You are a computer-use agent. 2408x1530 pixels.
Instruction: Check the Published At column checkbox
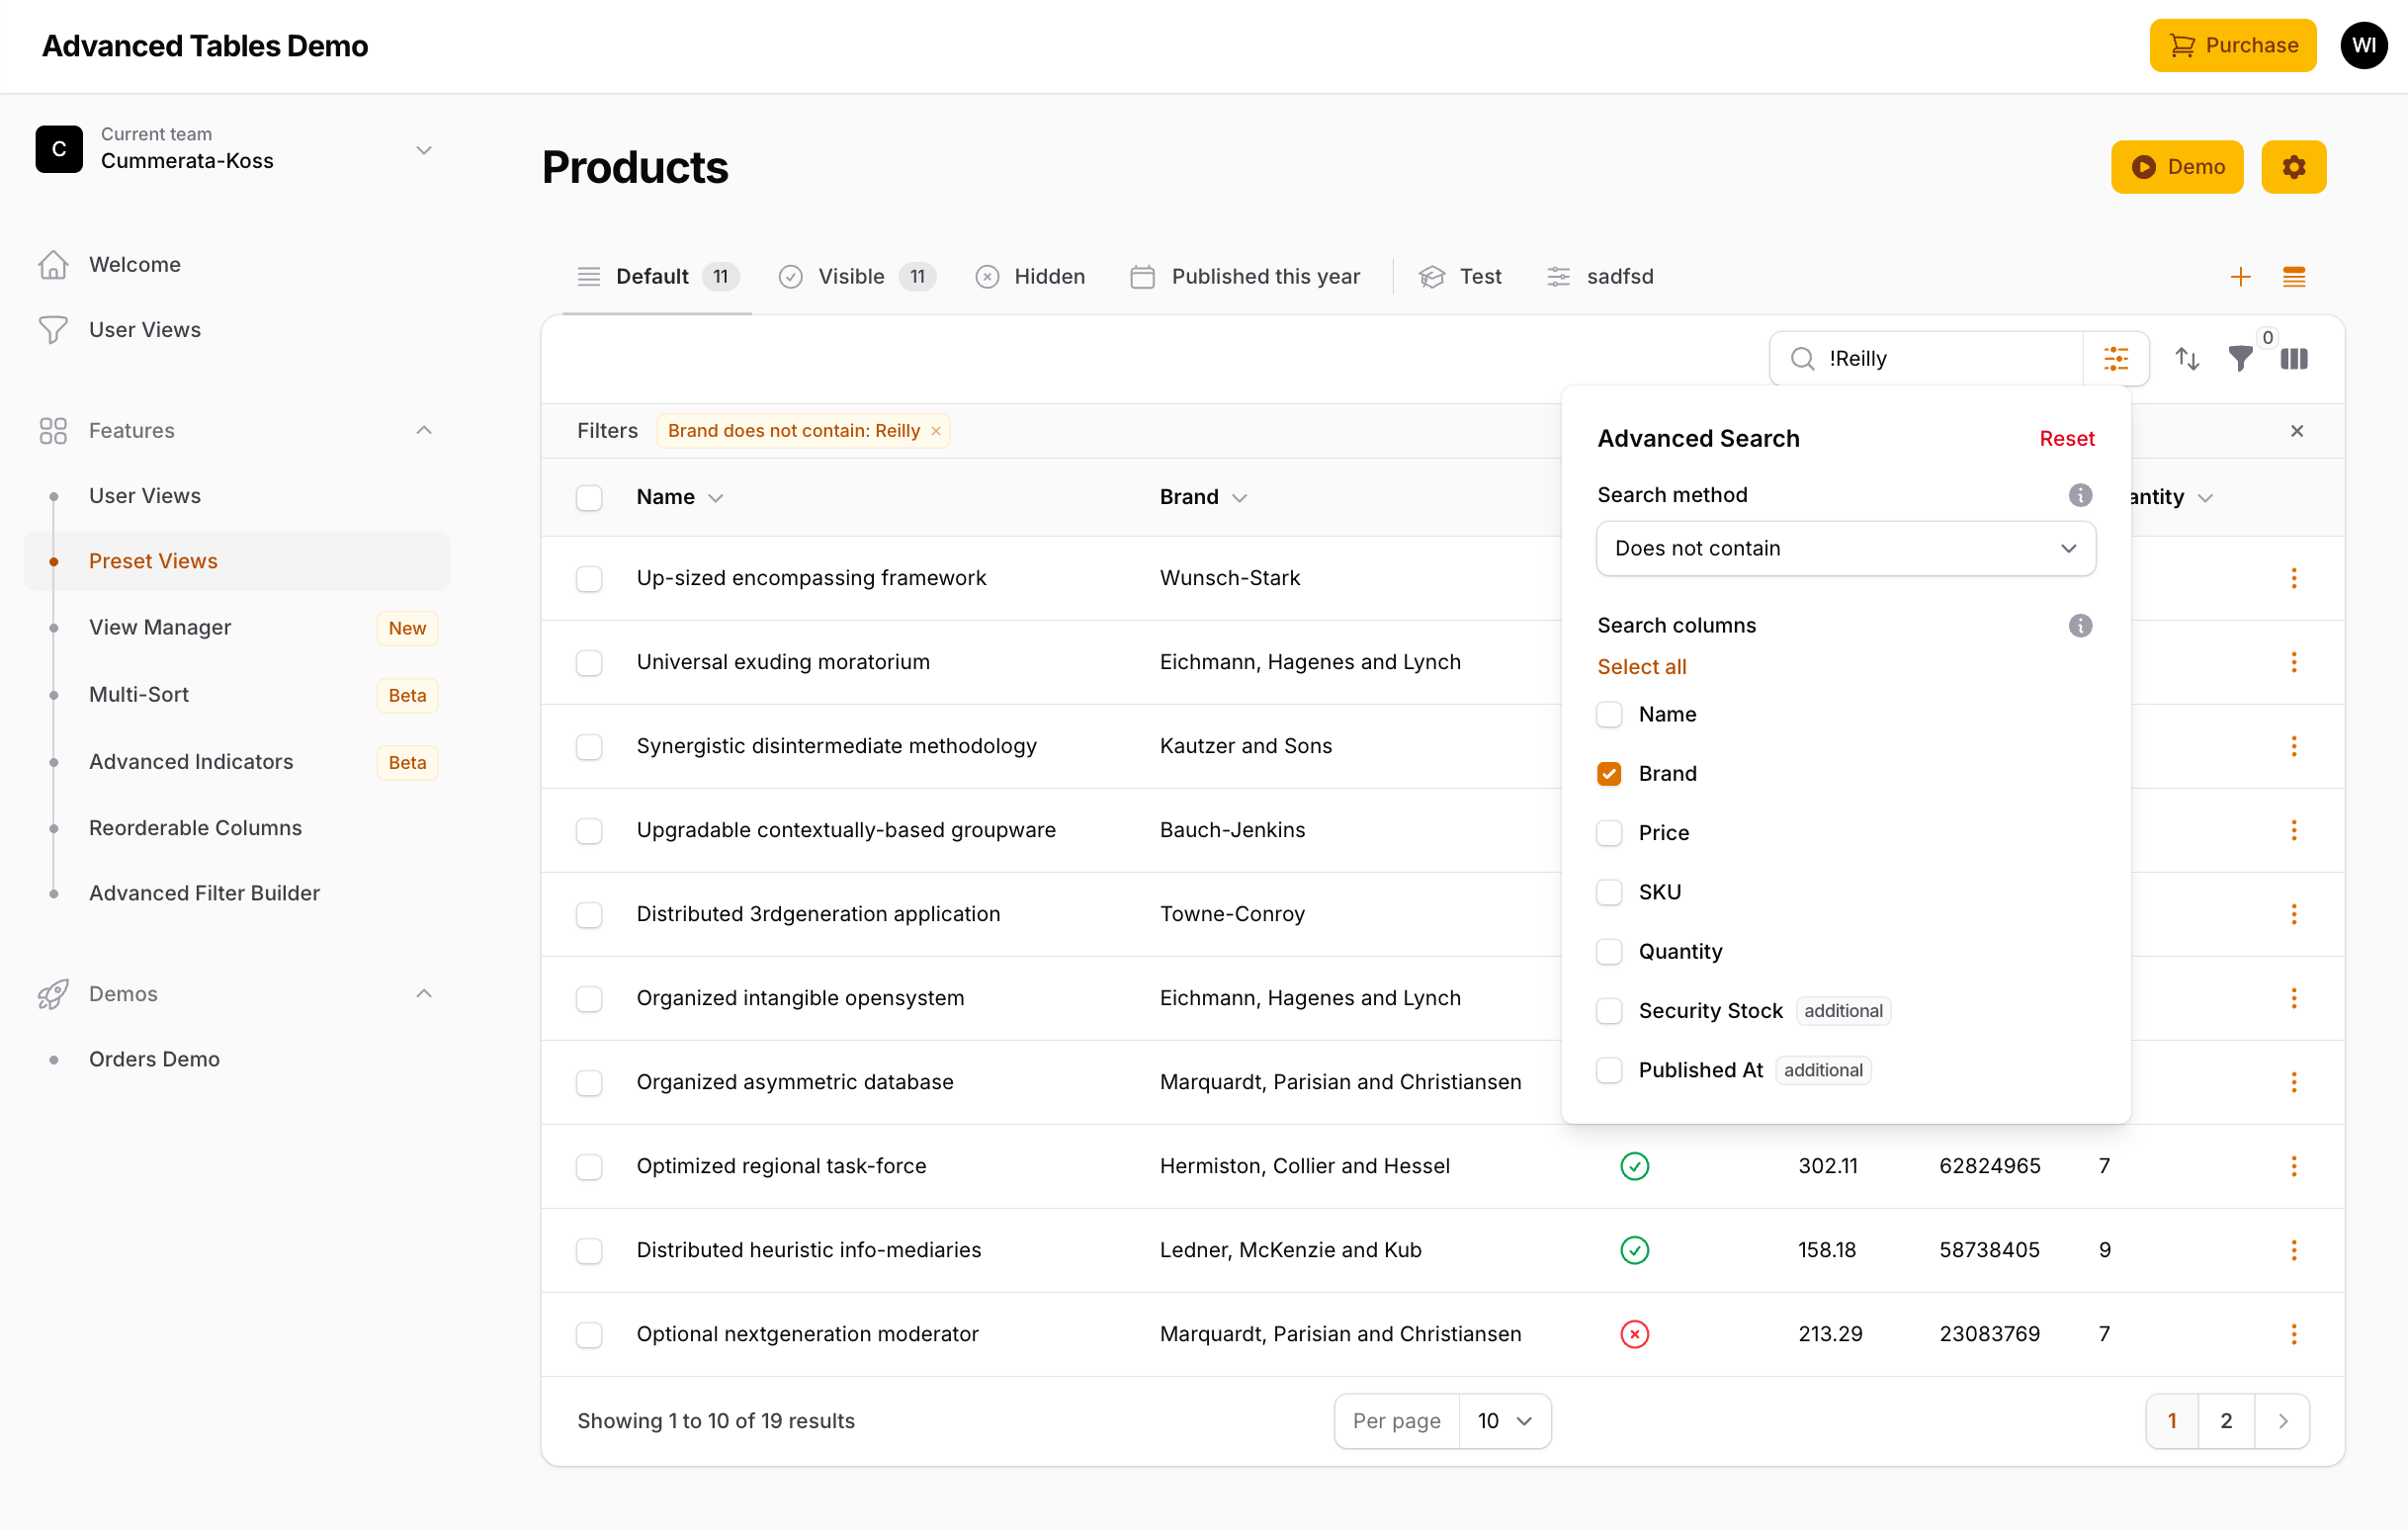(1609, 1070)
